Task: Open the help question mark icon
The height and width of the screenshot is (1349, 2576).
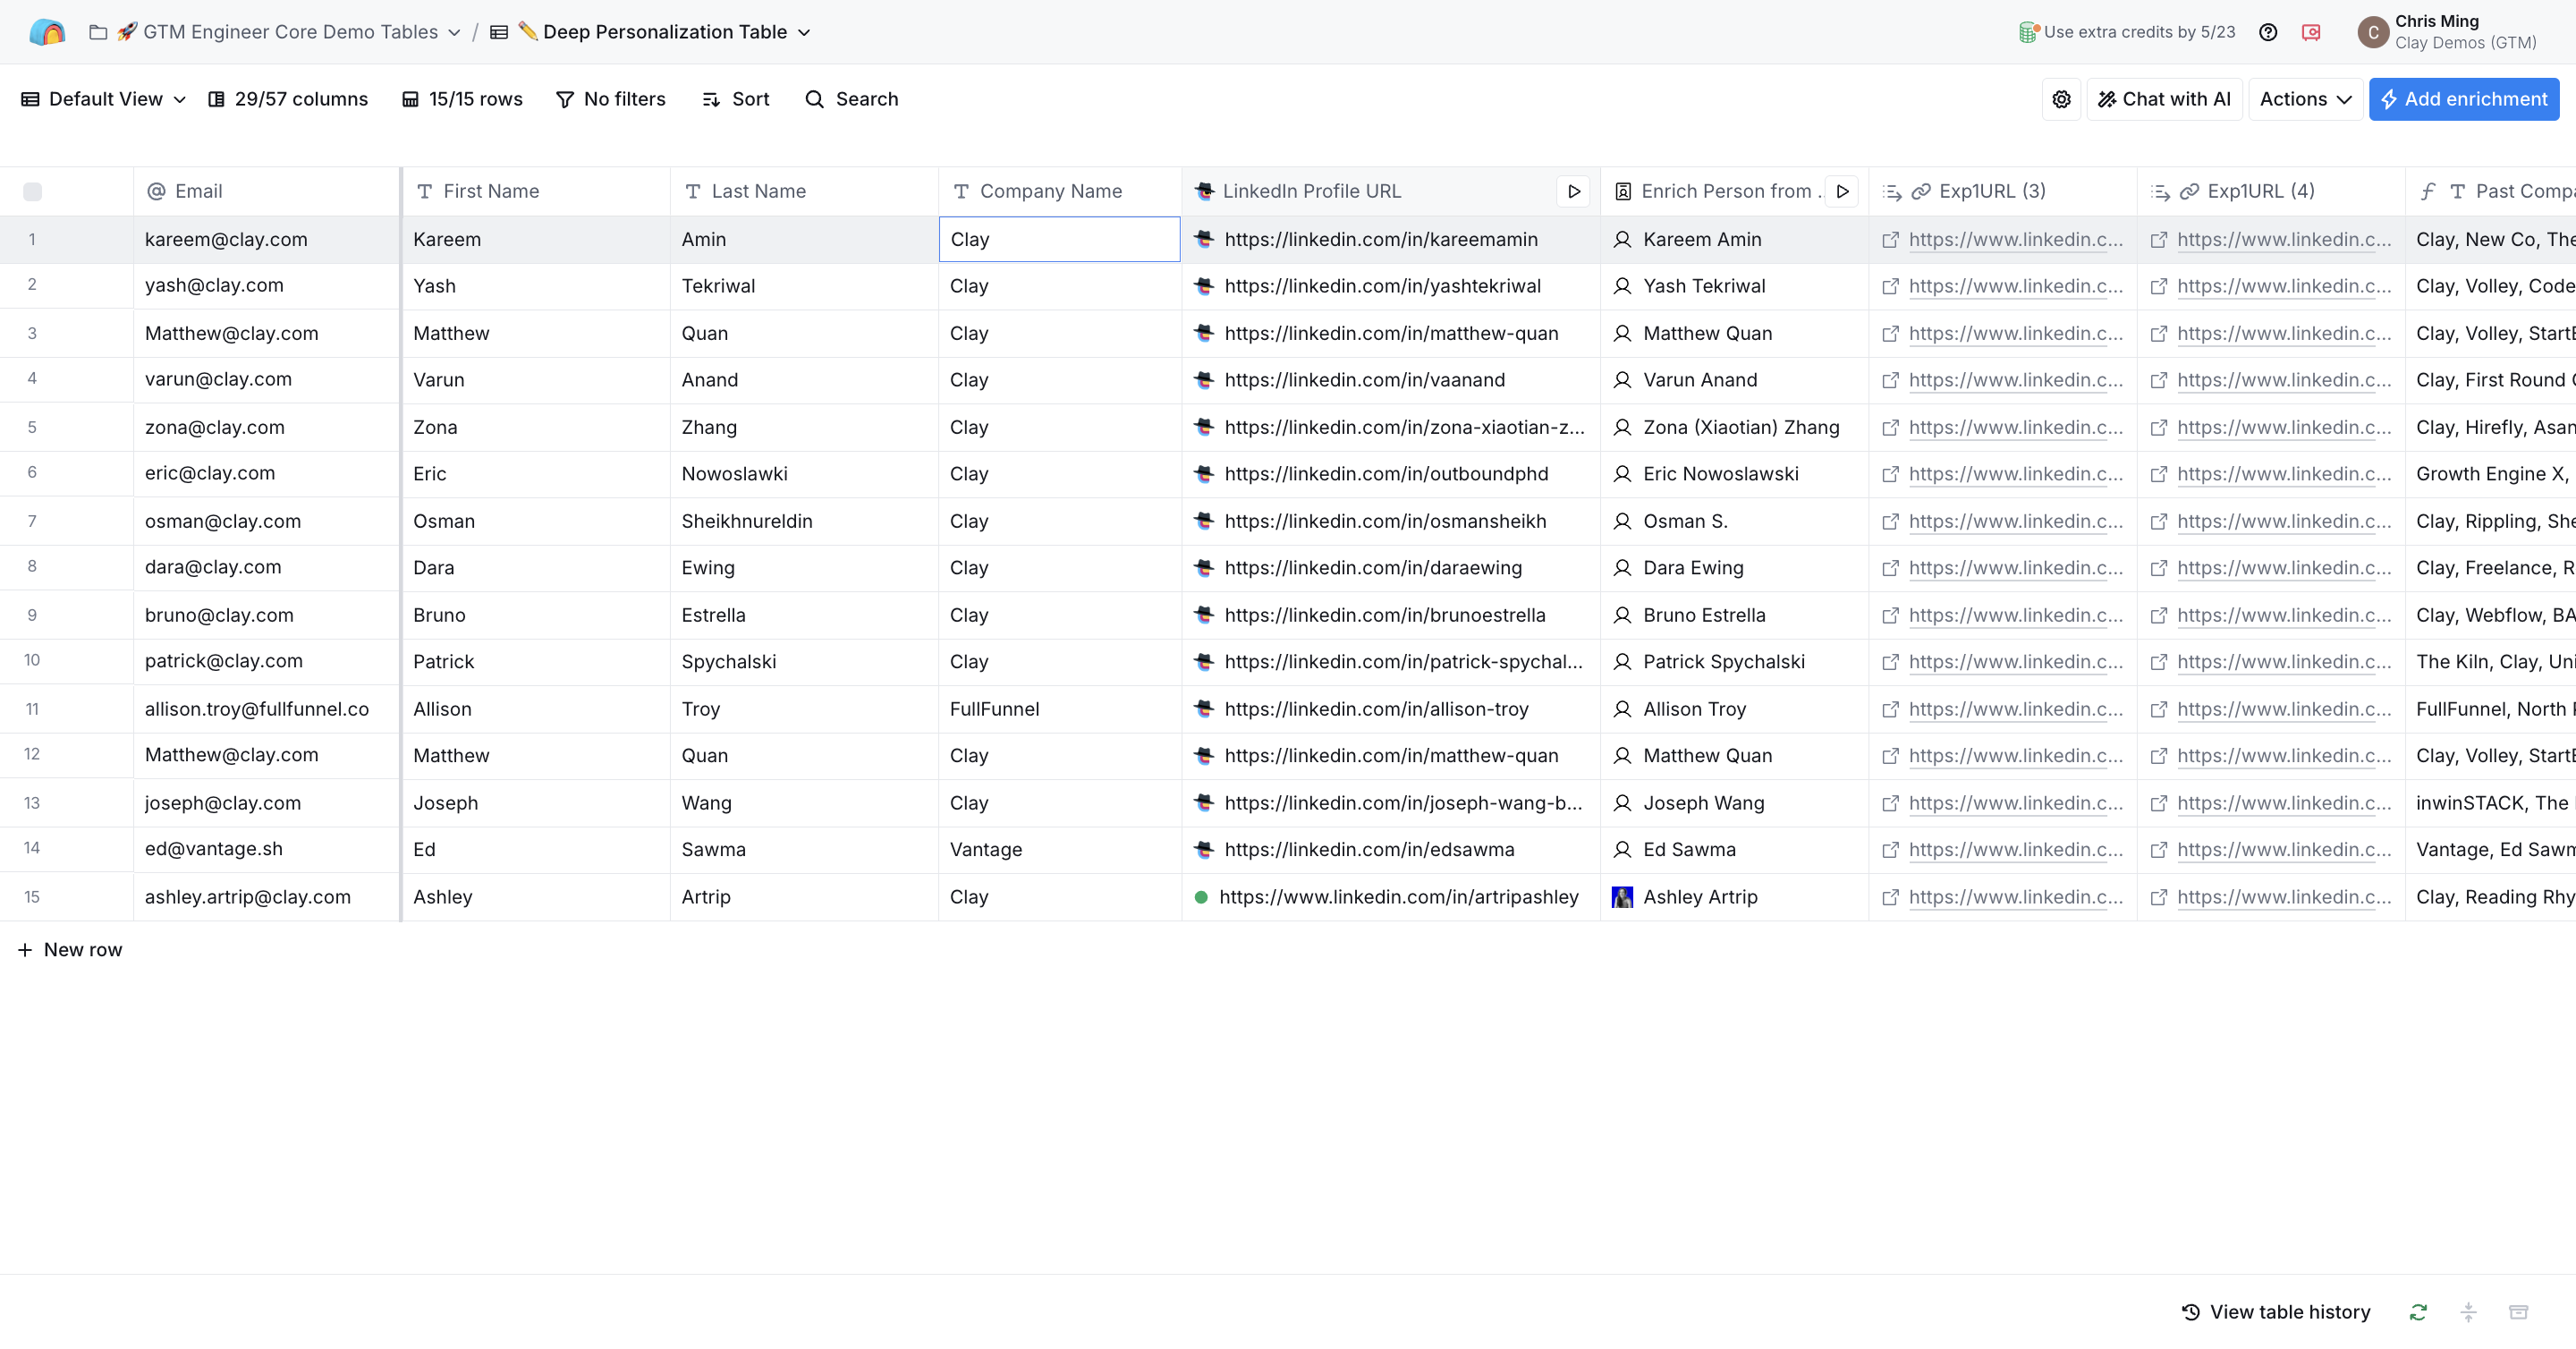Action: coord(2267,31)
